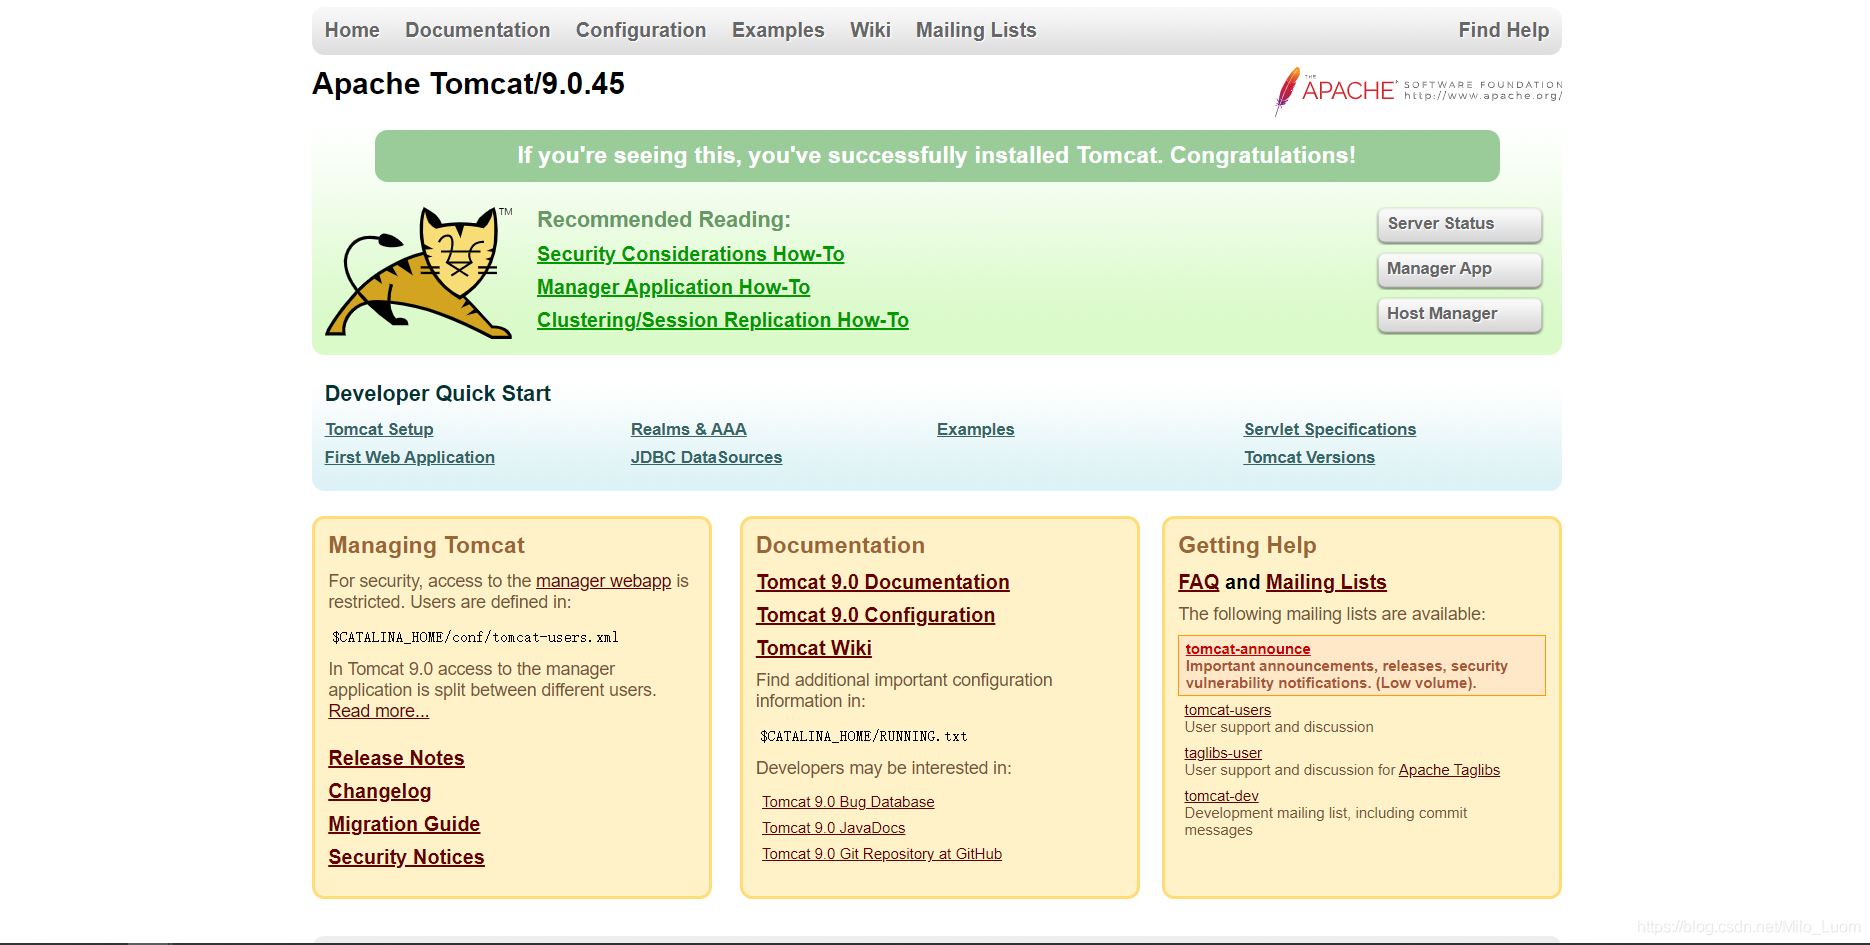This screenshot has height=945, width=1870.
Task: Open the tomcat-users mailing list link
Action: click(1227, 710)
